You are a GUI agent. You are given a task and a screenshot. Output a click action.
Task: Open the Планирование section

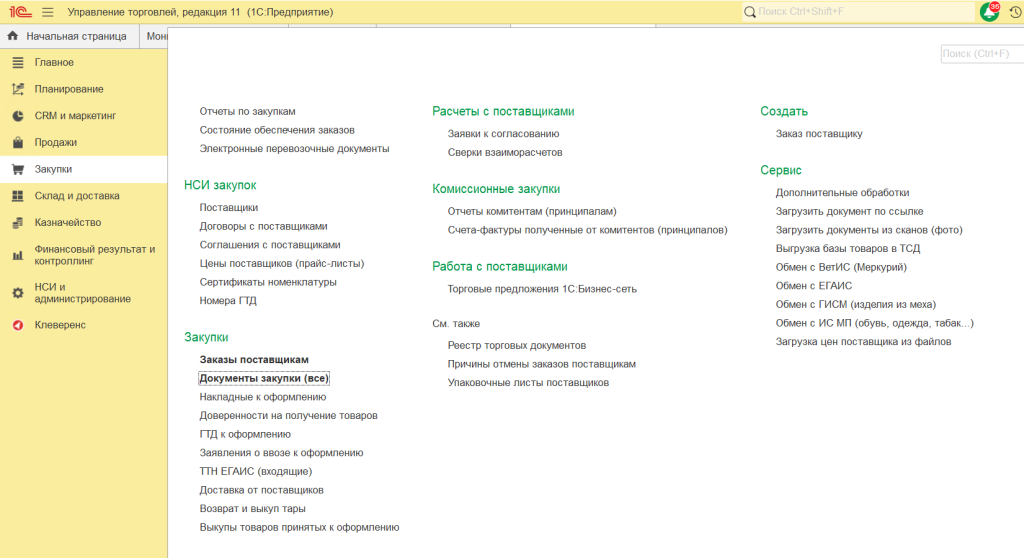click(84, 89)
